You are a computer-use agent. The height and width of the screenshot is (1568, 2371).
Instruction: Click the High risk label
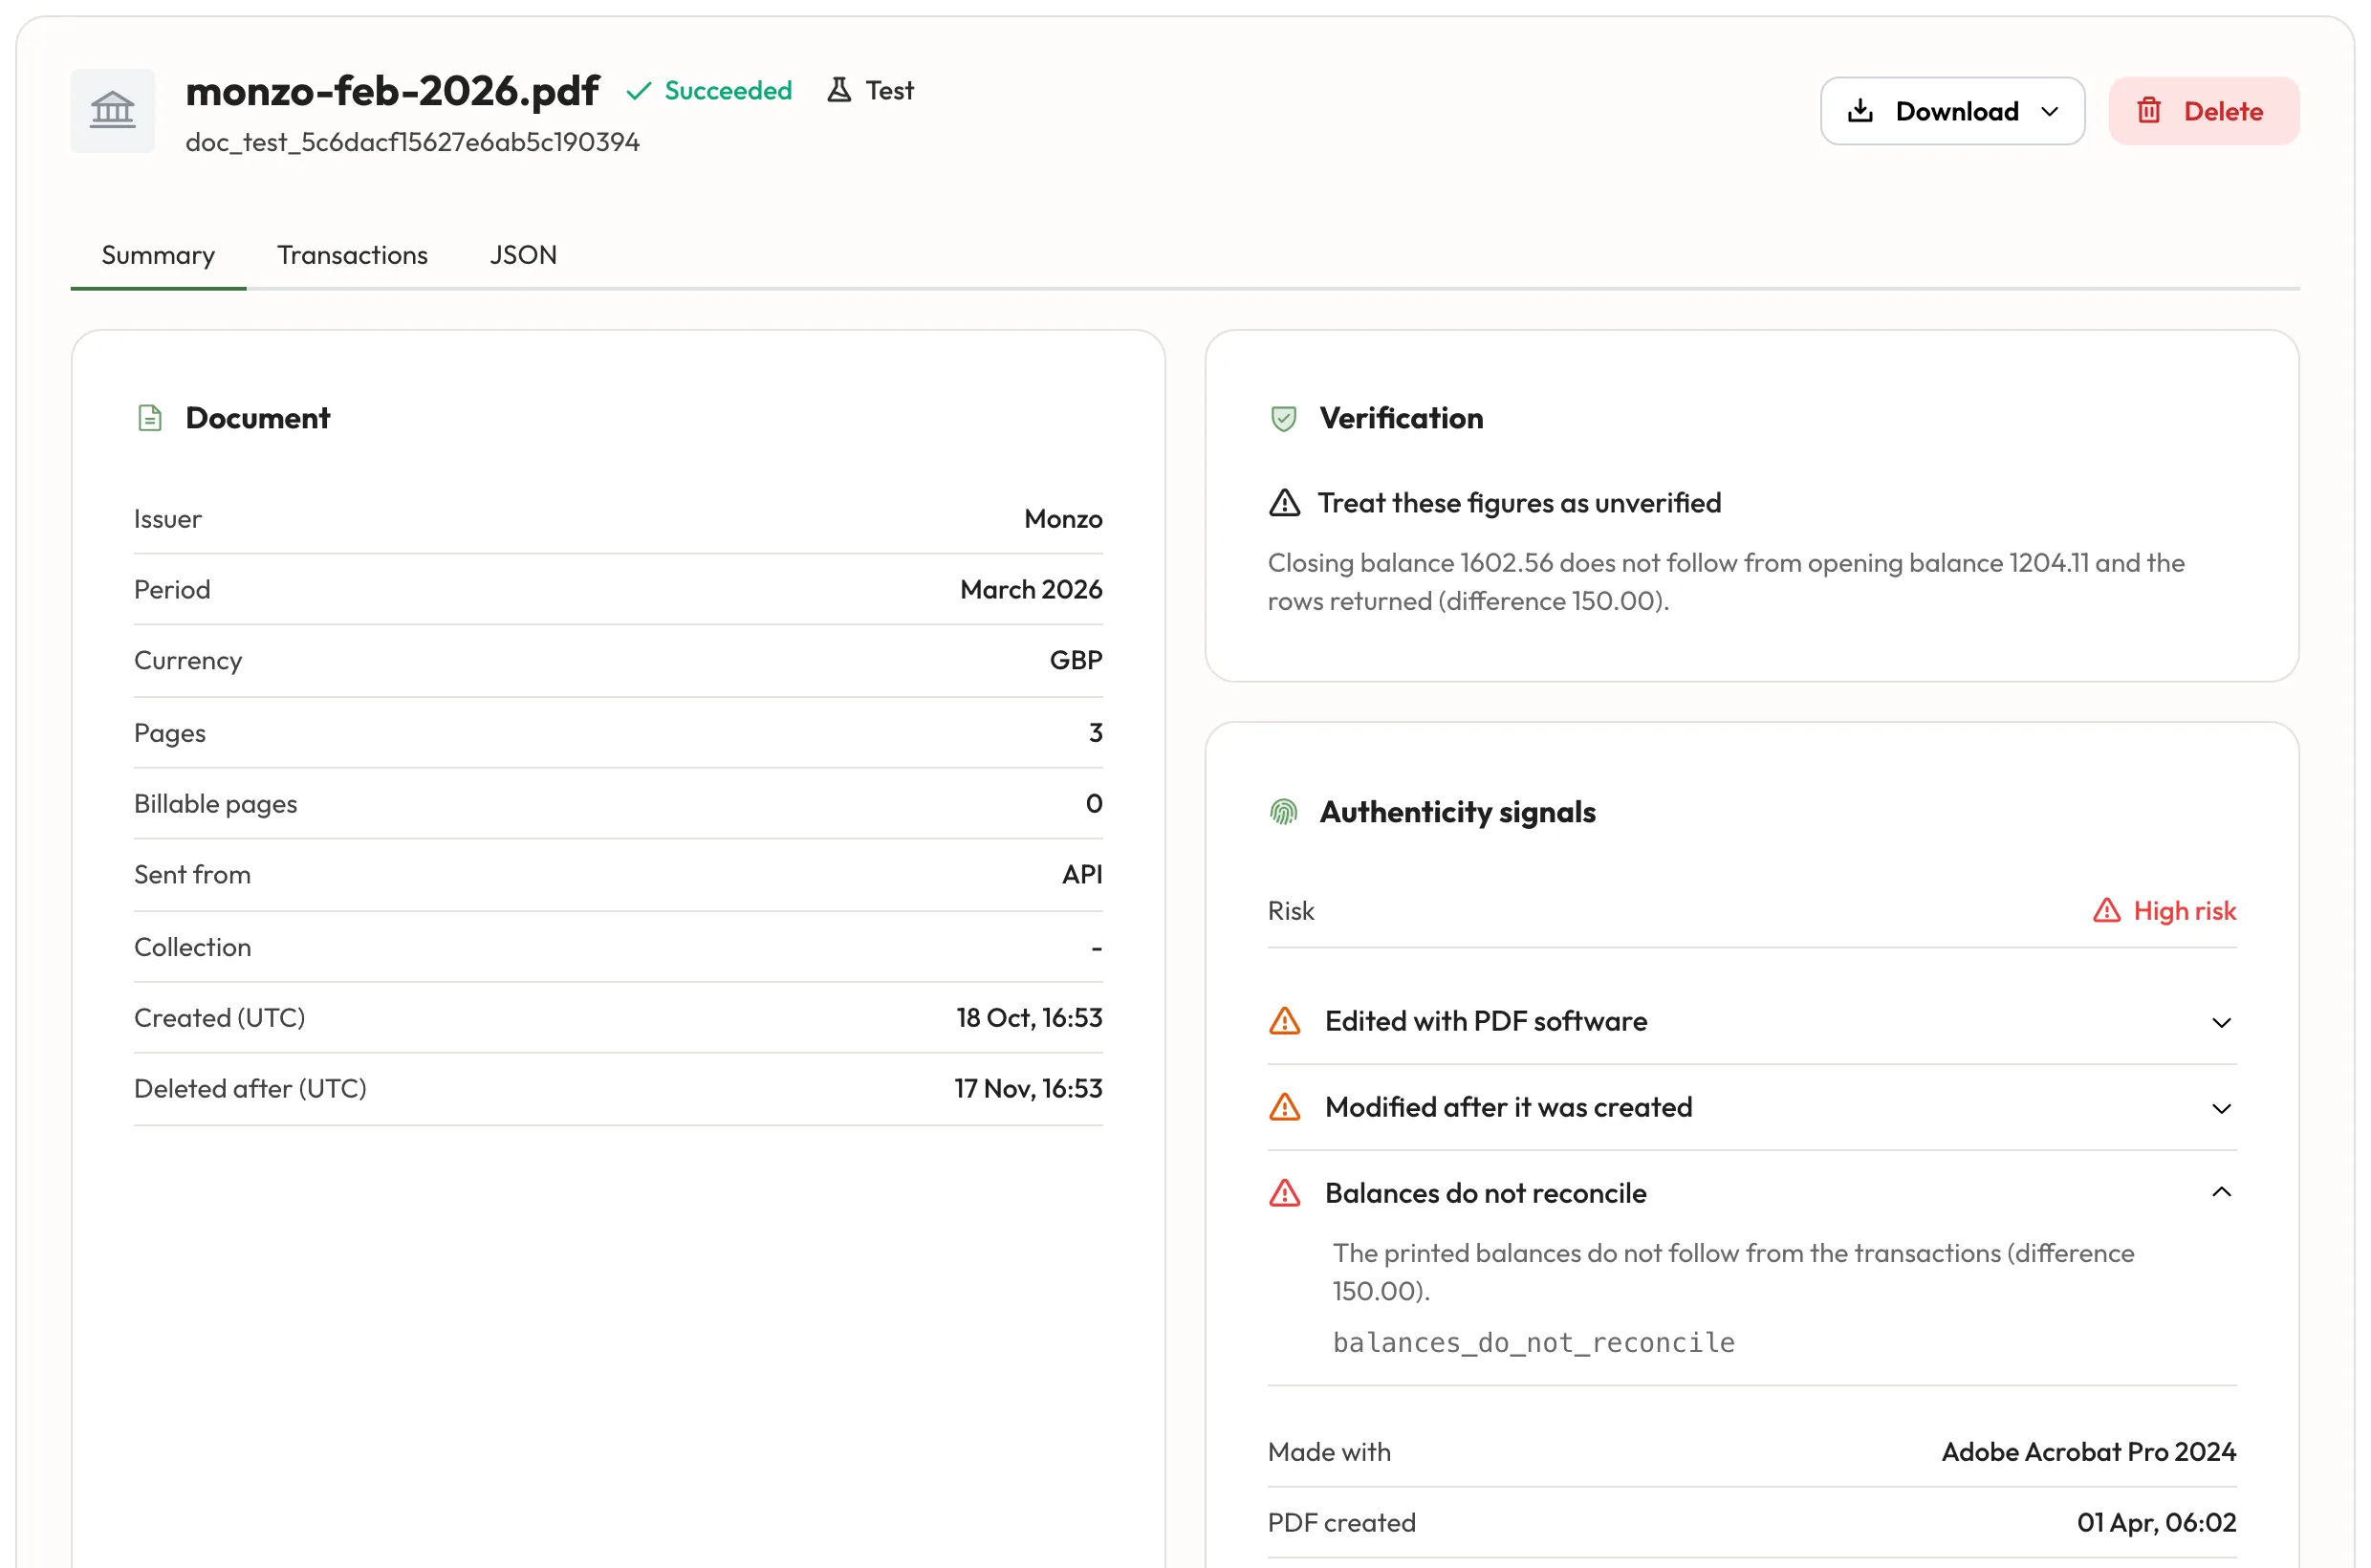(2184, 911)
